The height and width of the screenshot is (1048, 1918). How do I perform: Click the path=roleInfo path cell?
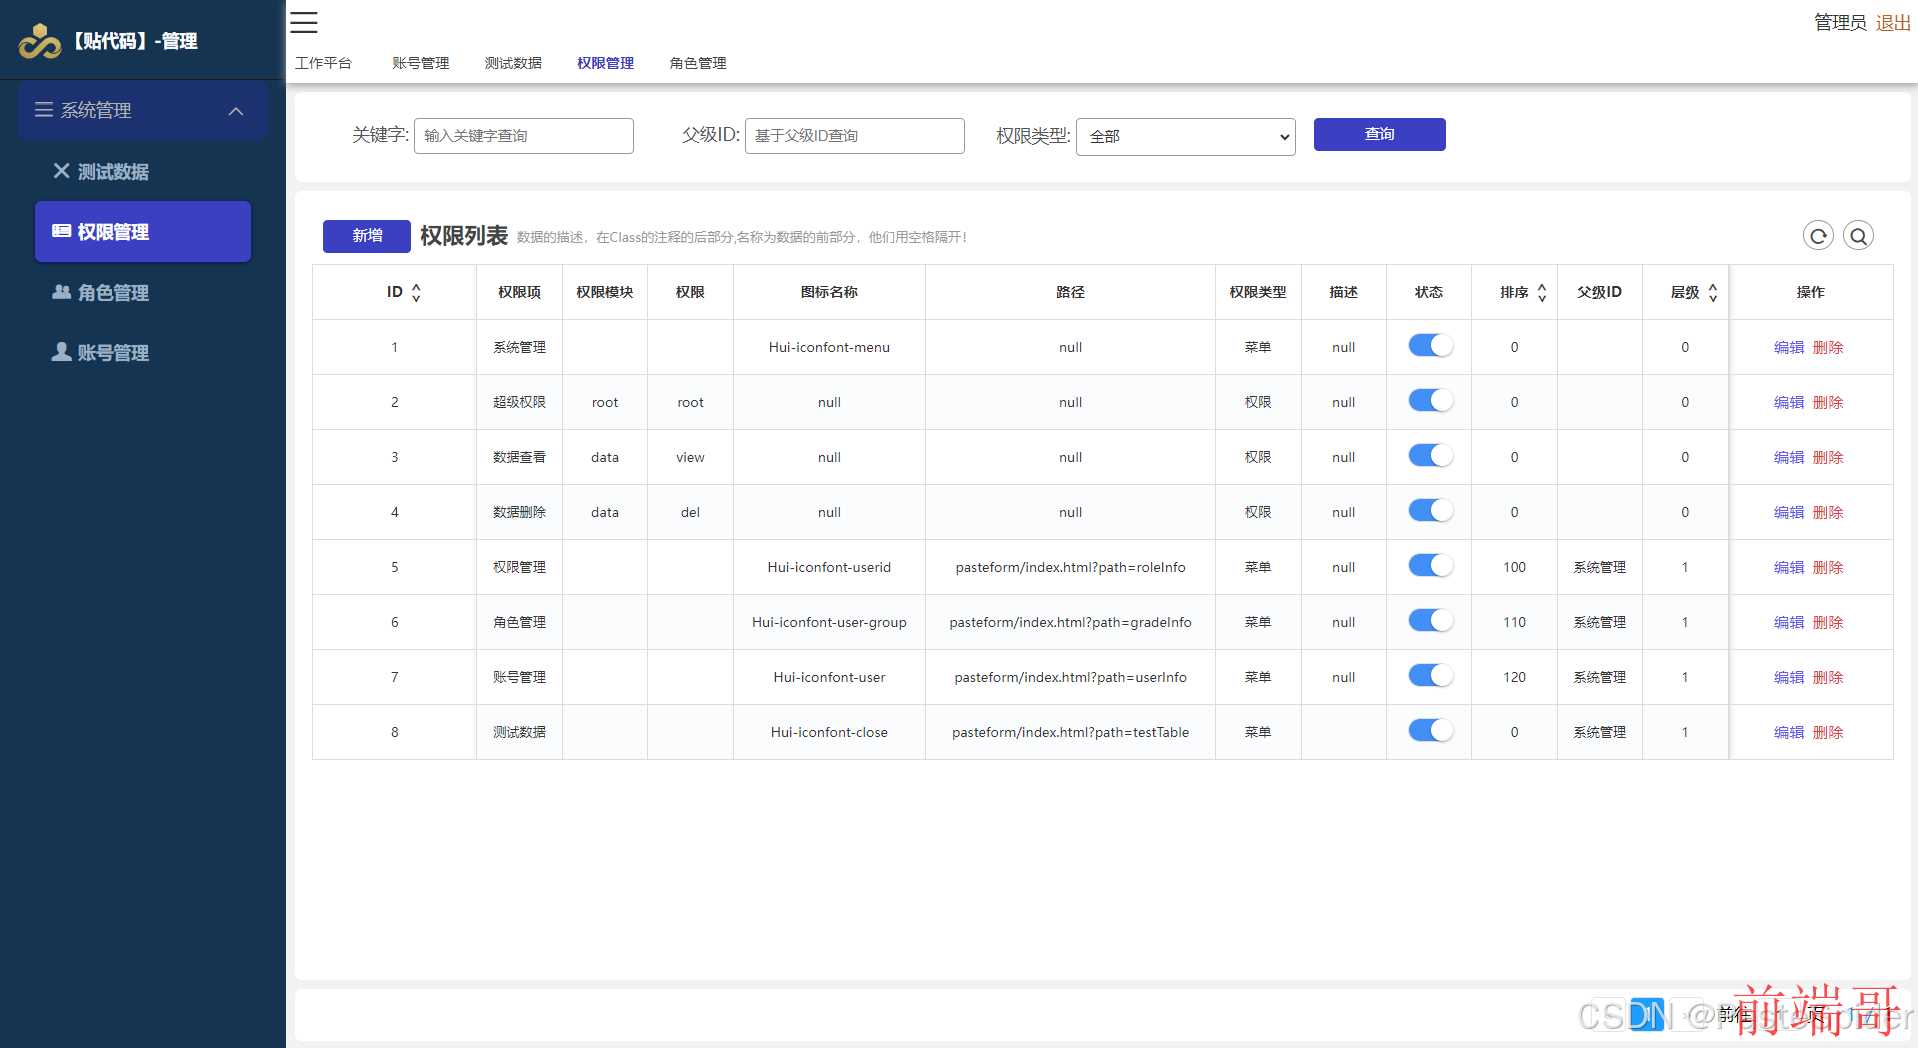coord(1070,567)
